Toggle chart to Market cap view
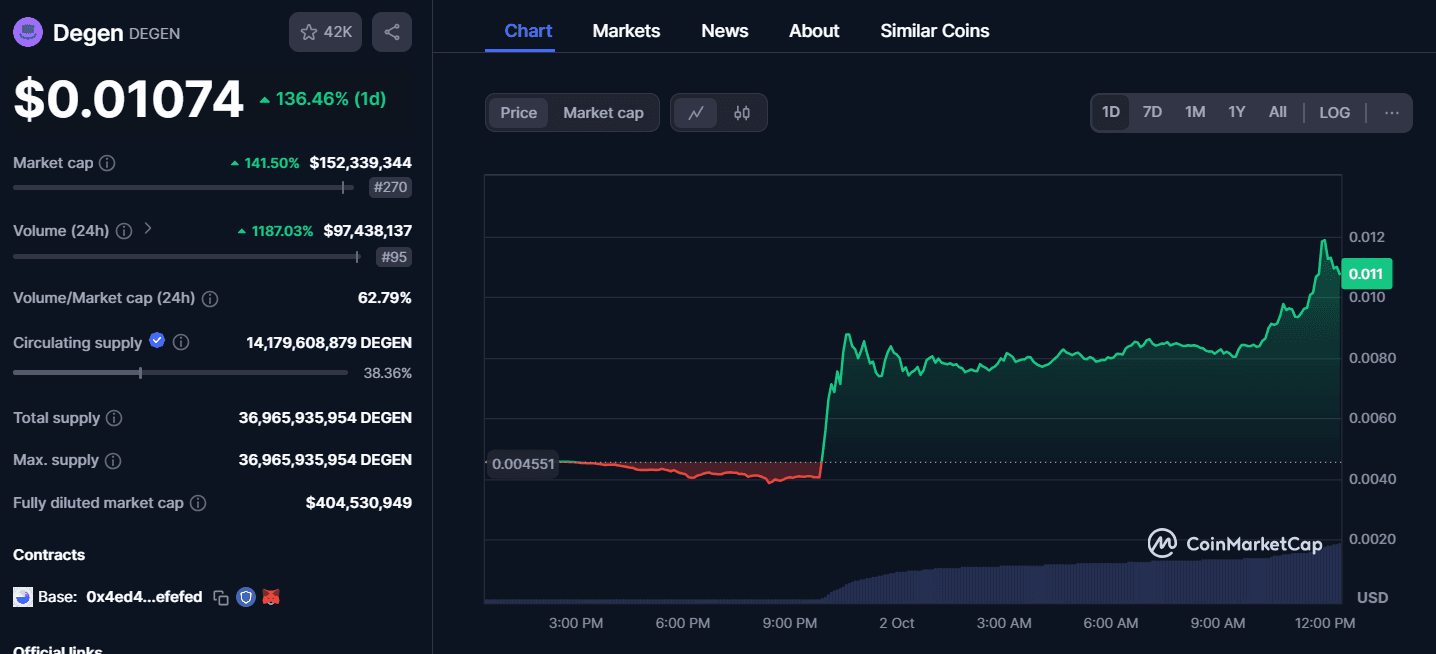The height and width of the screenshot is (654, 1436). pos(603,113)
